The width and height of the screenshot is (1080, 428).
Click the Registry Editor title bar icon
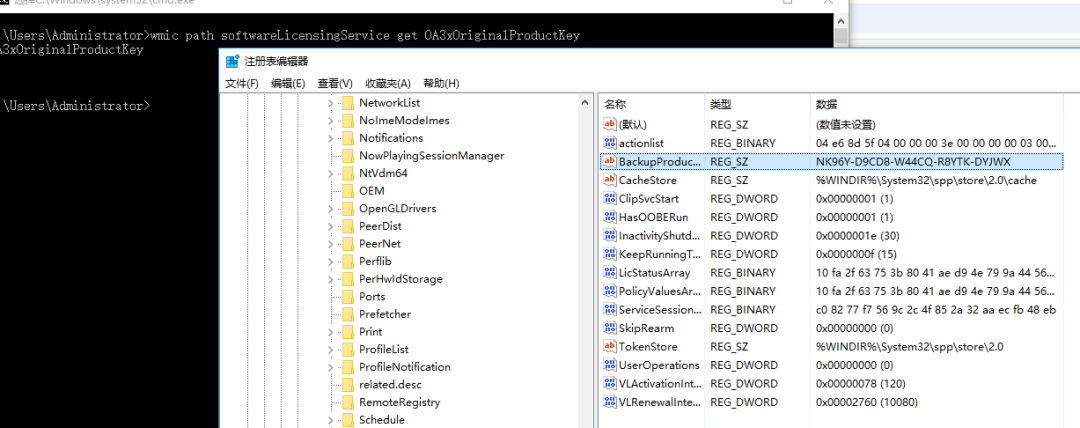233,61
